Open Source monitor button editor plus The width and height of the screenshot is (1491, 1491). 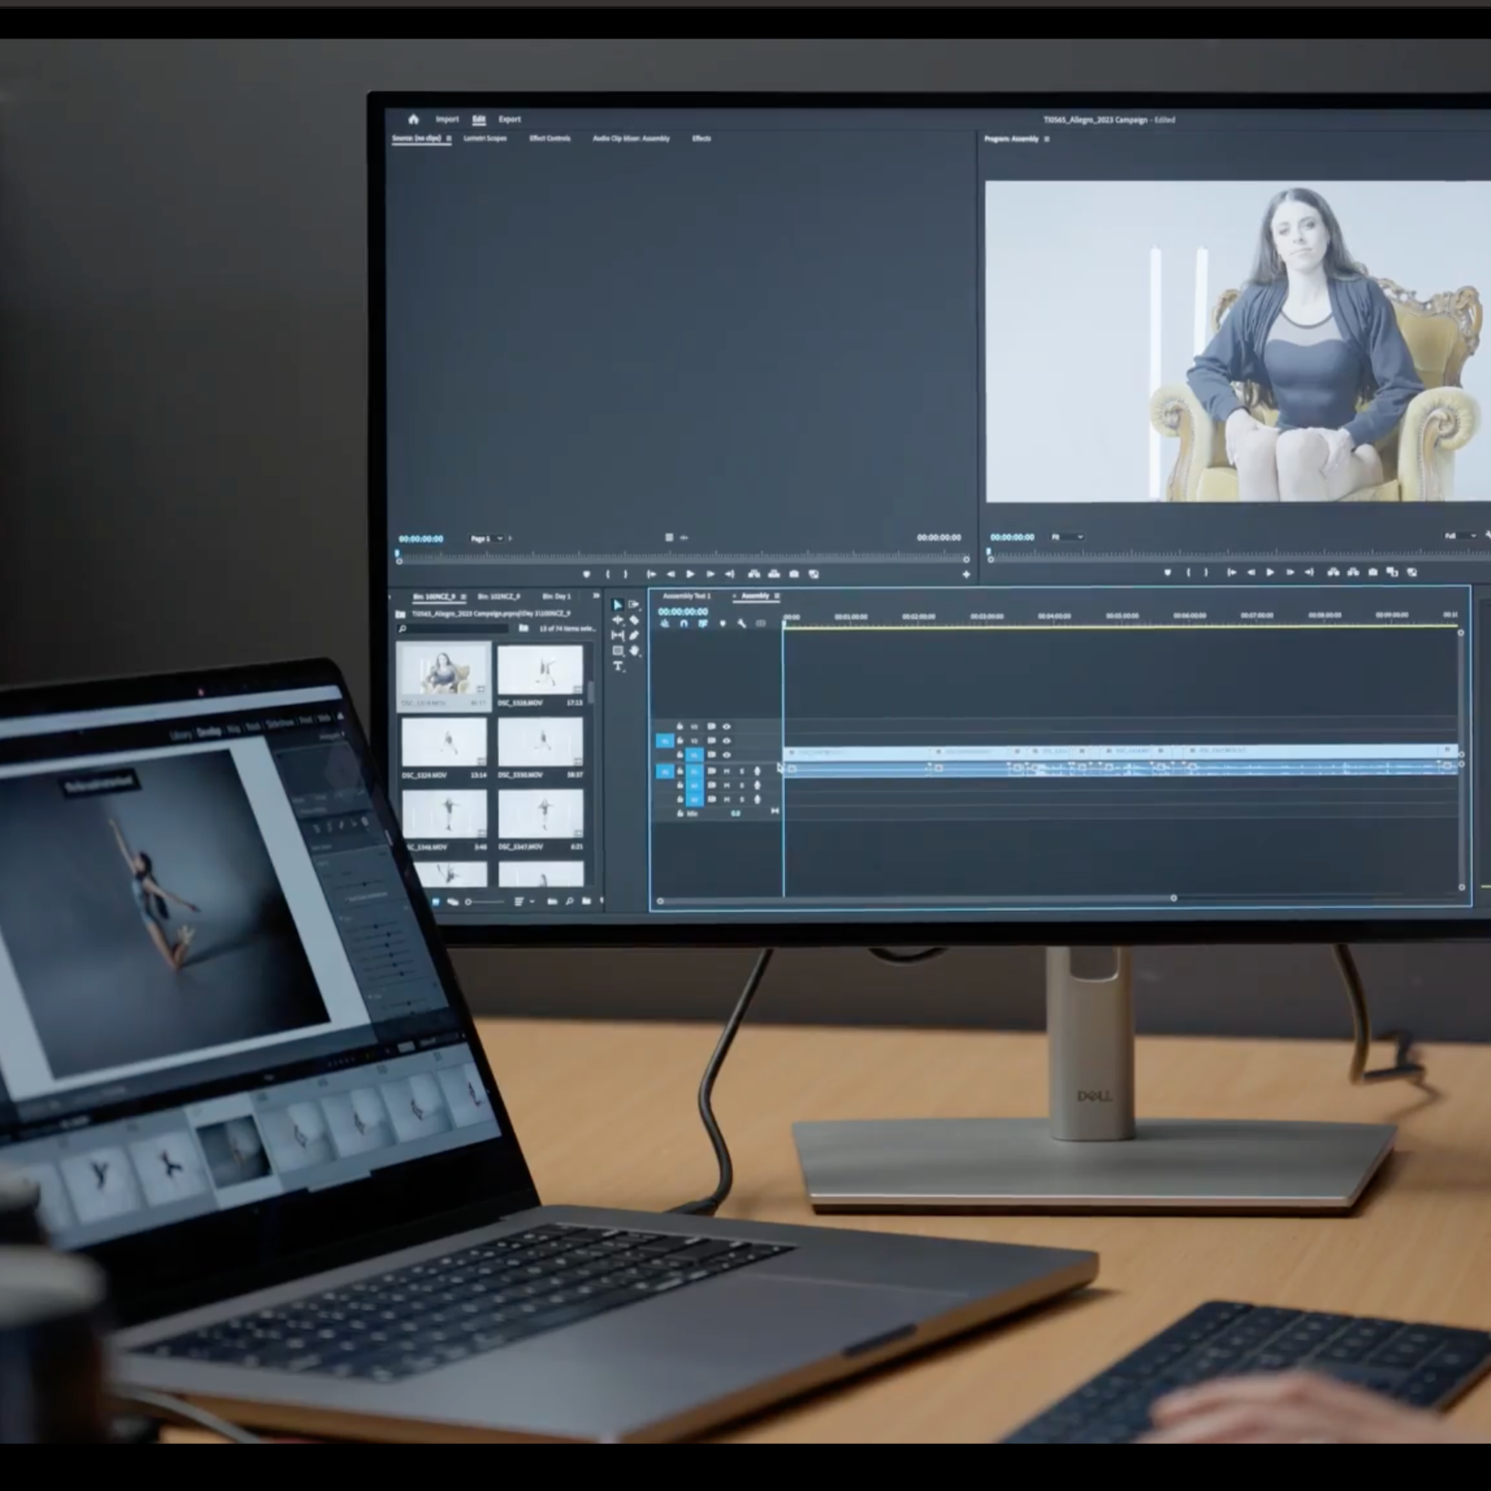pos(966,574)
